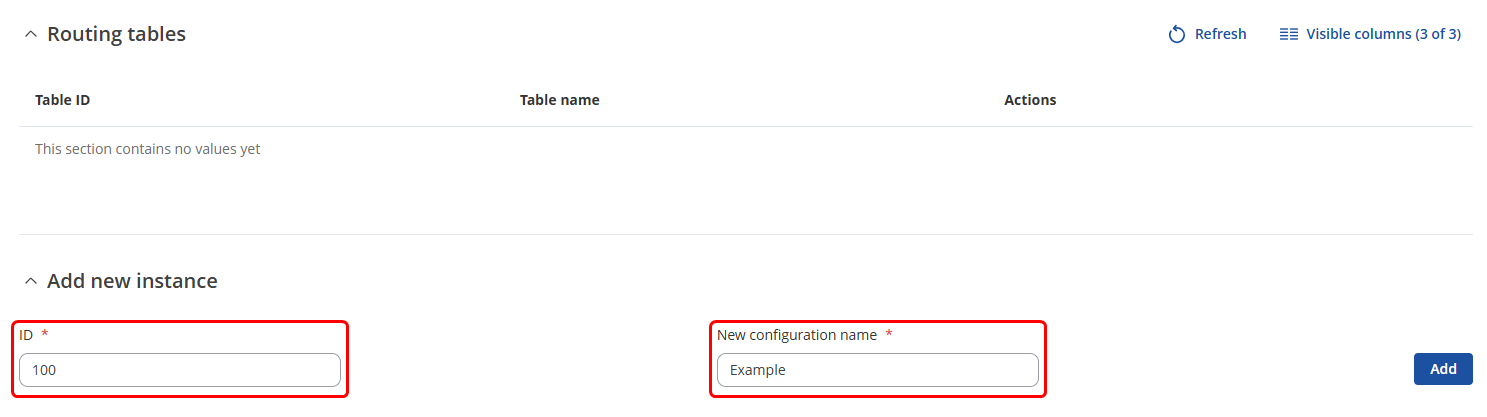
Task: Select the Table name column header
Action: coord(559,100)
